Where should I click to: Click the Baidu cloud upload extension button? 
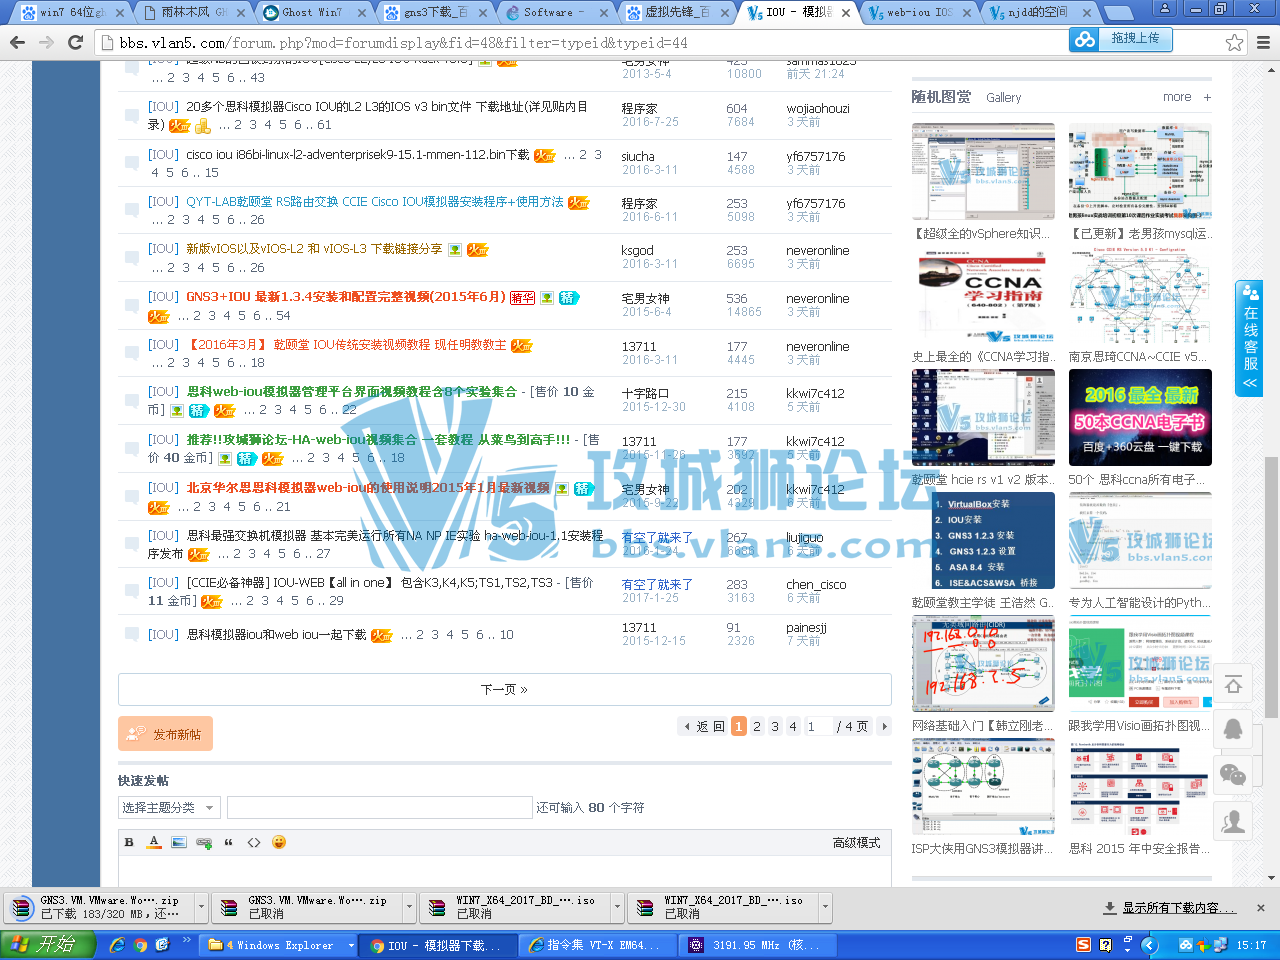pos(1120,39)
